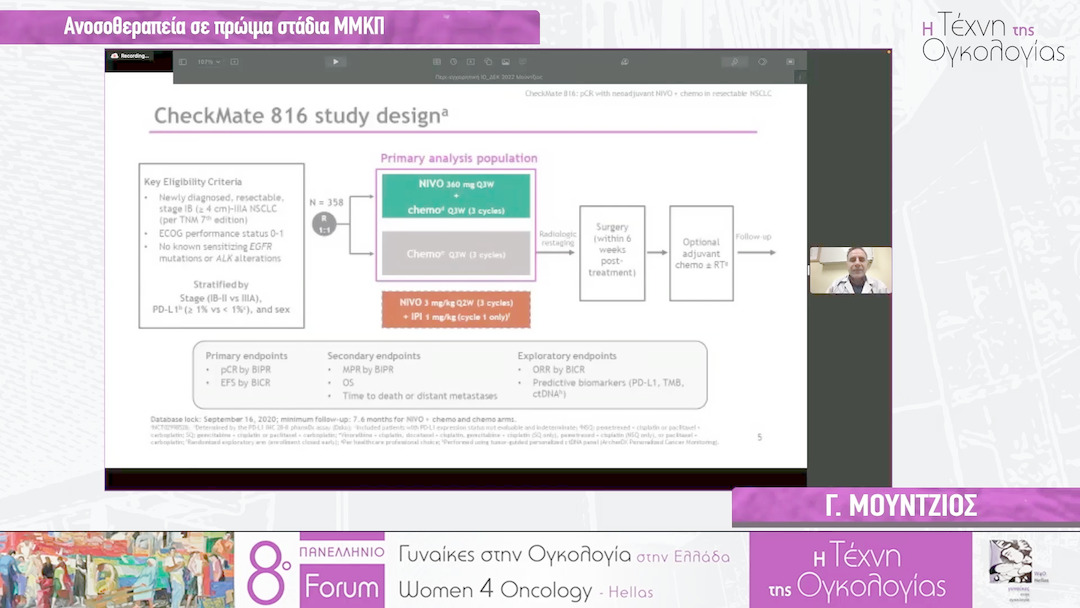Click the teal NIVO 360 mg box on slide

(x=456, y=197)
